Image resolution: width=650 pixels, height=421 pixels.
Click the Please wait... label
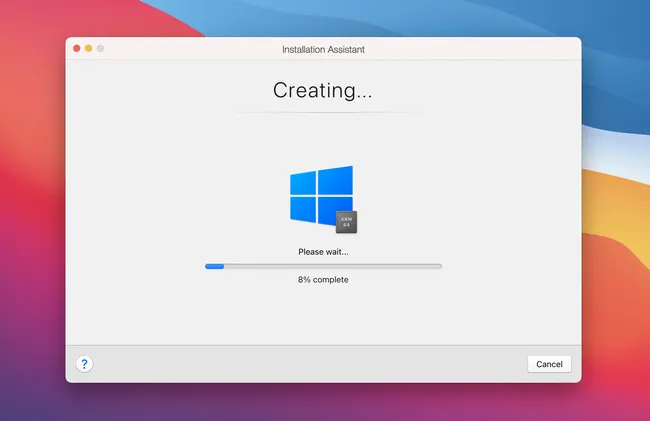[323, 252]
